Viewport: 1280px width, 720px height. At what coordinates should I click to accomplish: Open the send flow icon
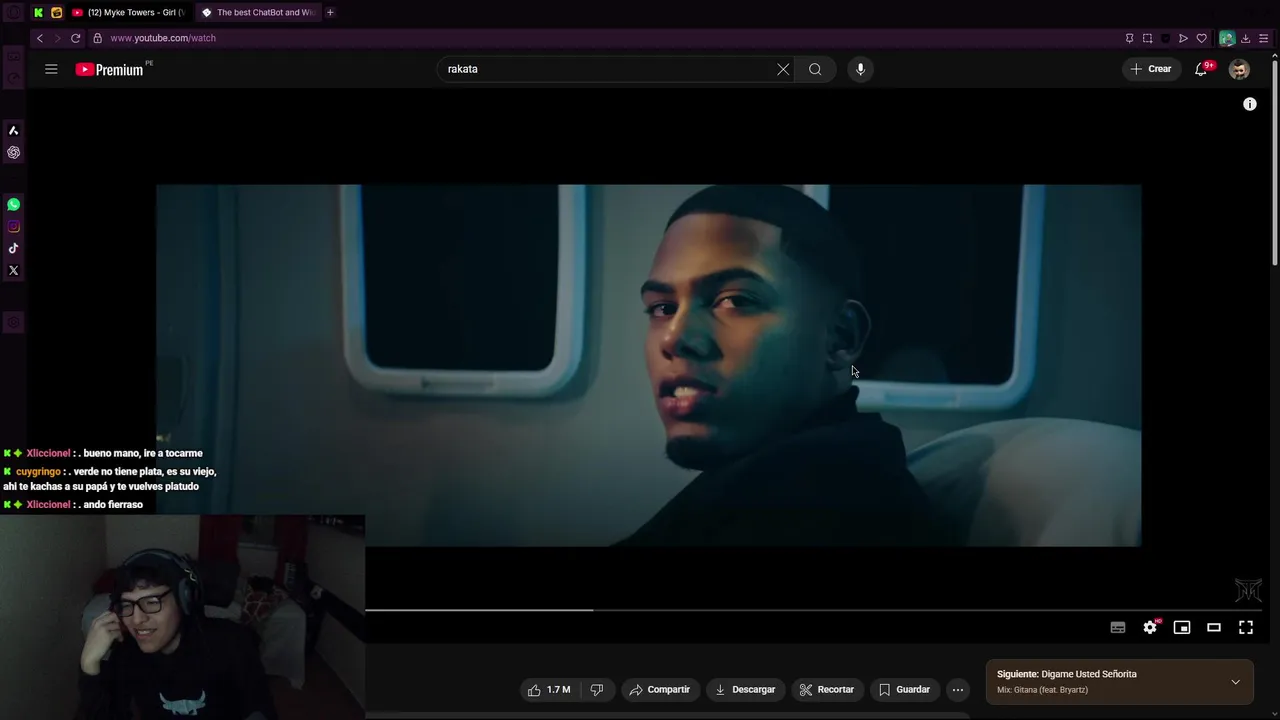1183,38
